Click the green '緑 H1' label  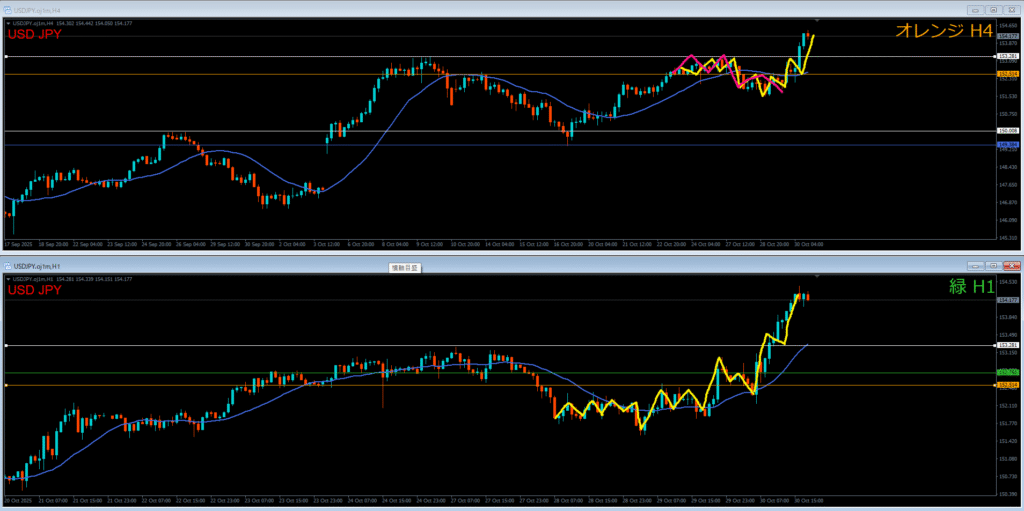(x=971, y=287)
